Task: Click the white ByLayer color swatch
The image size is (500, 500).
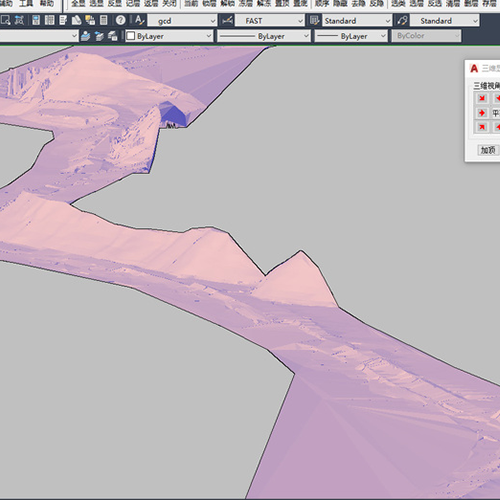Action: pyautogui.click(x=131, y=36)
